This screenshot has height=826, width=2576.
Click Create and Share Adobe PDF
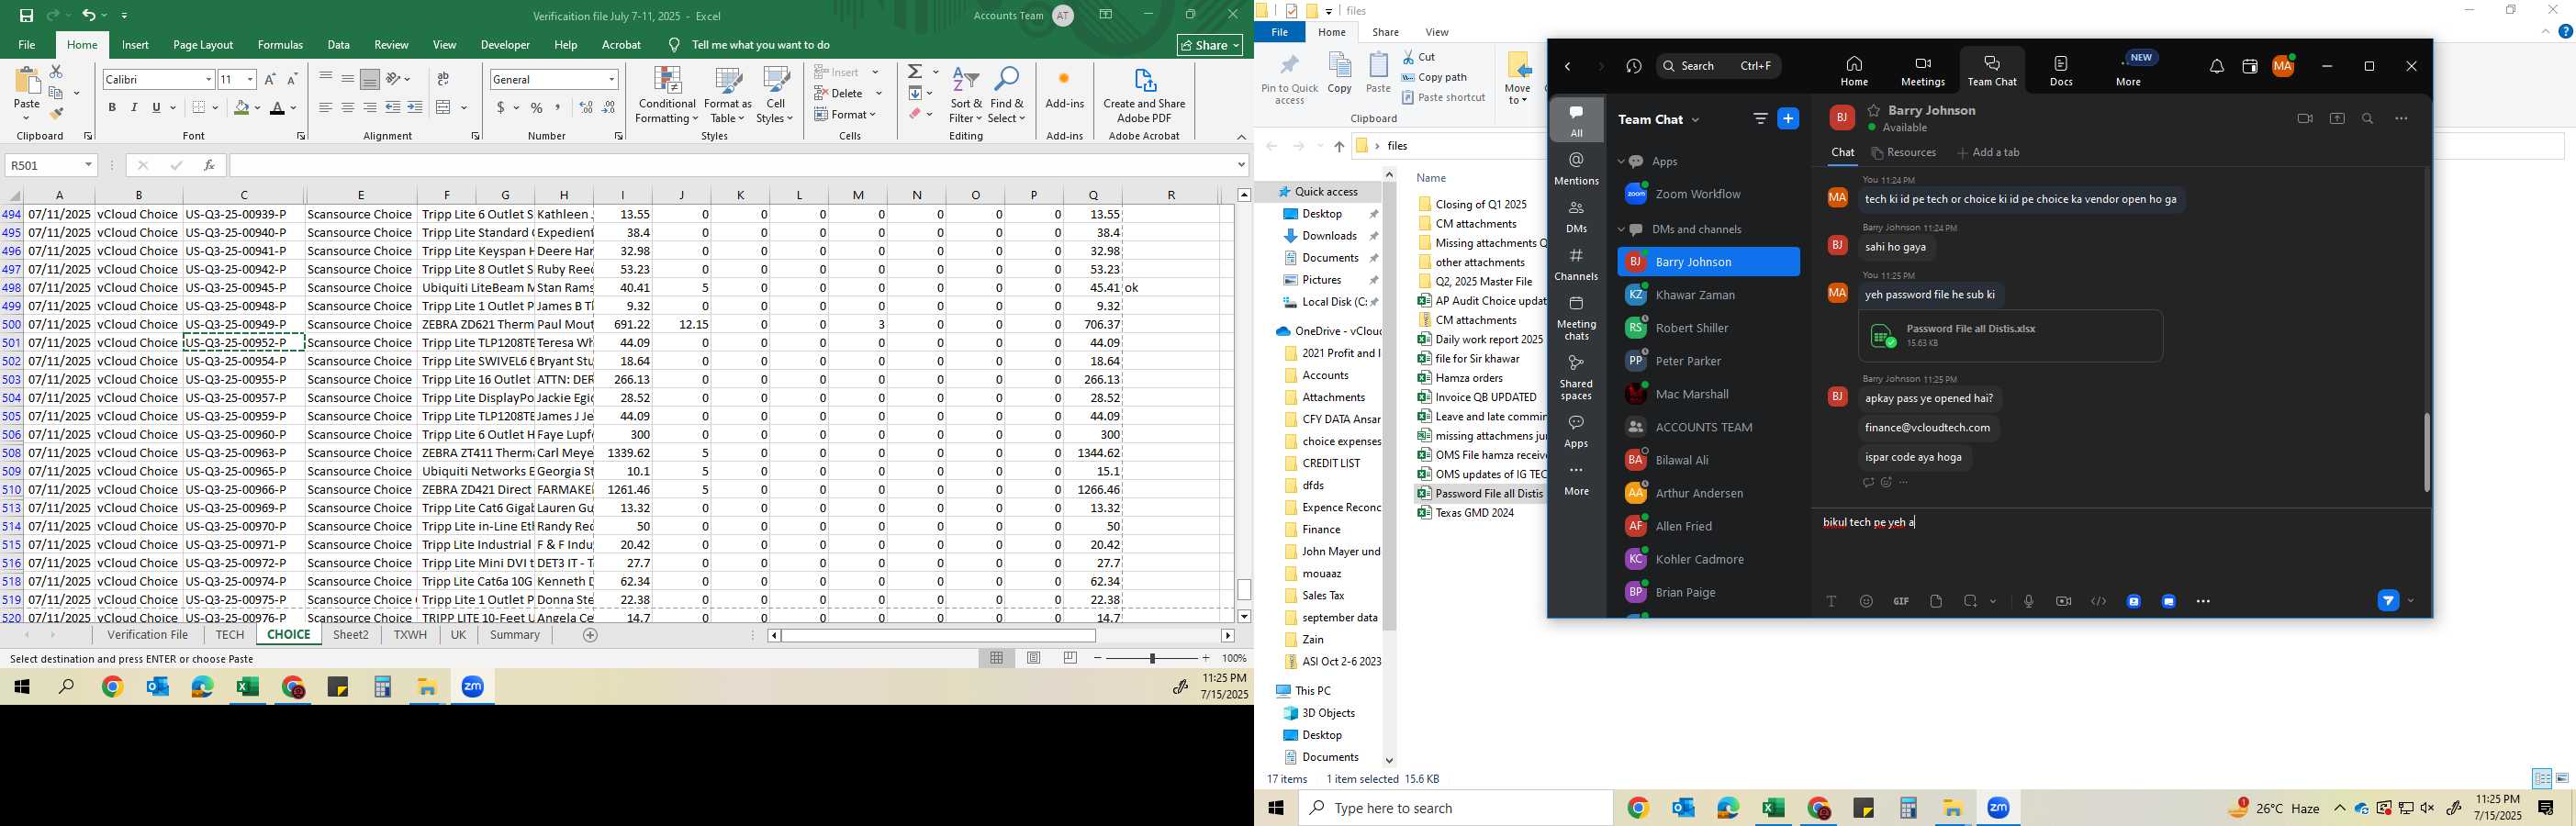coord(1144,95)
